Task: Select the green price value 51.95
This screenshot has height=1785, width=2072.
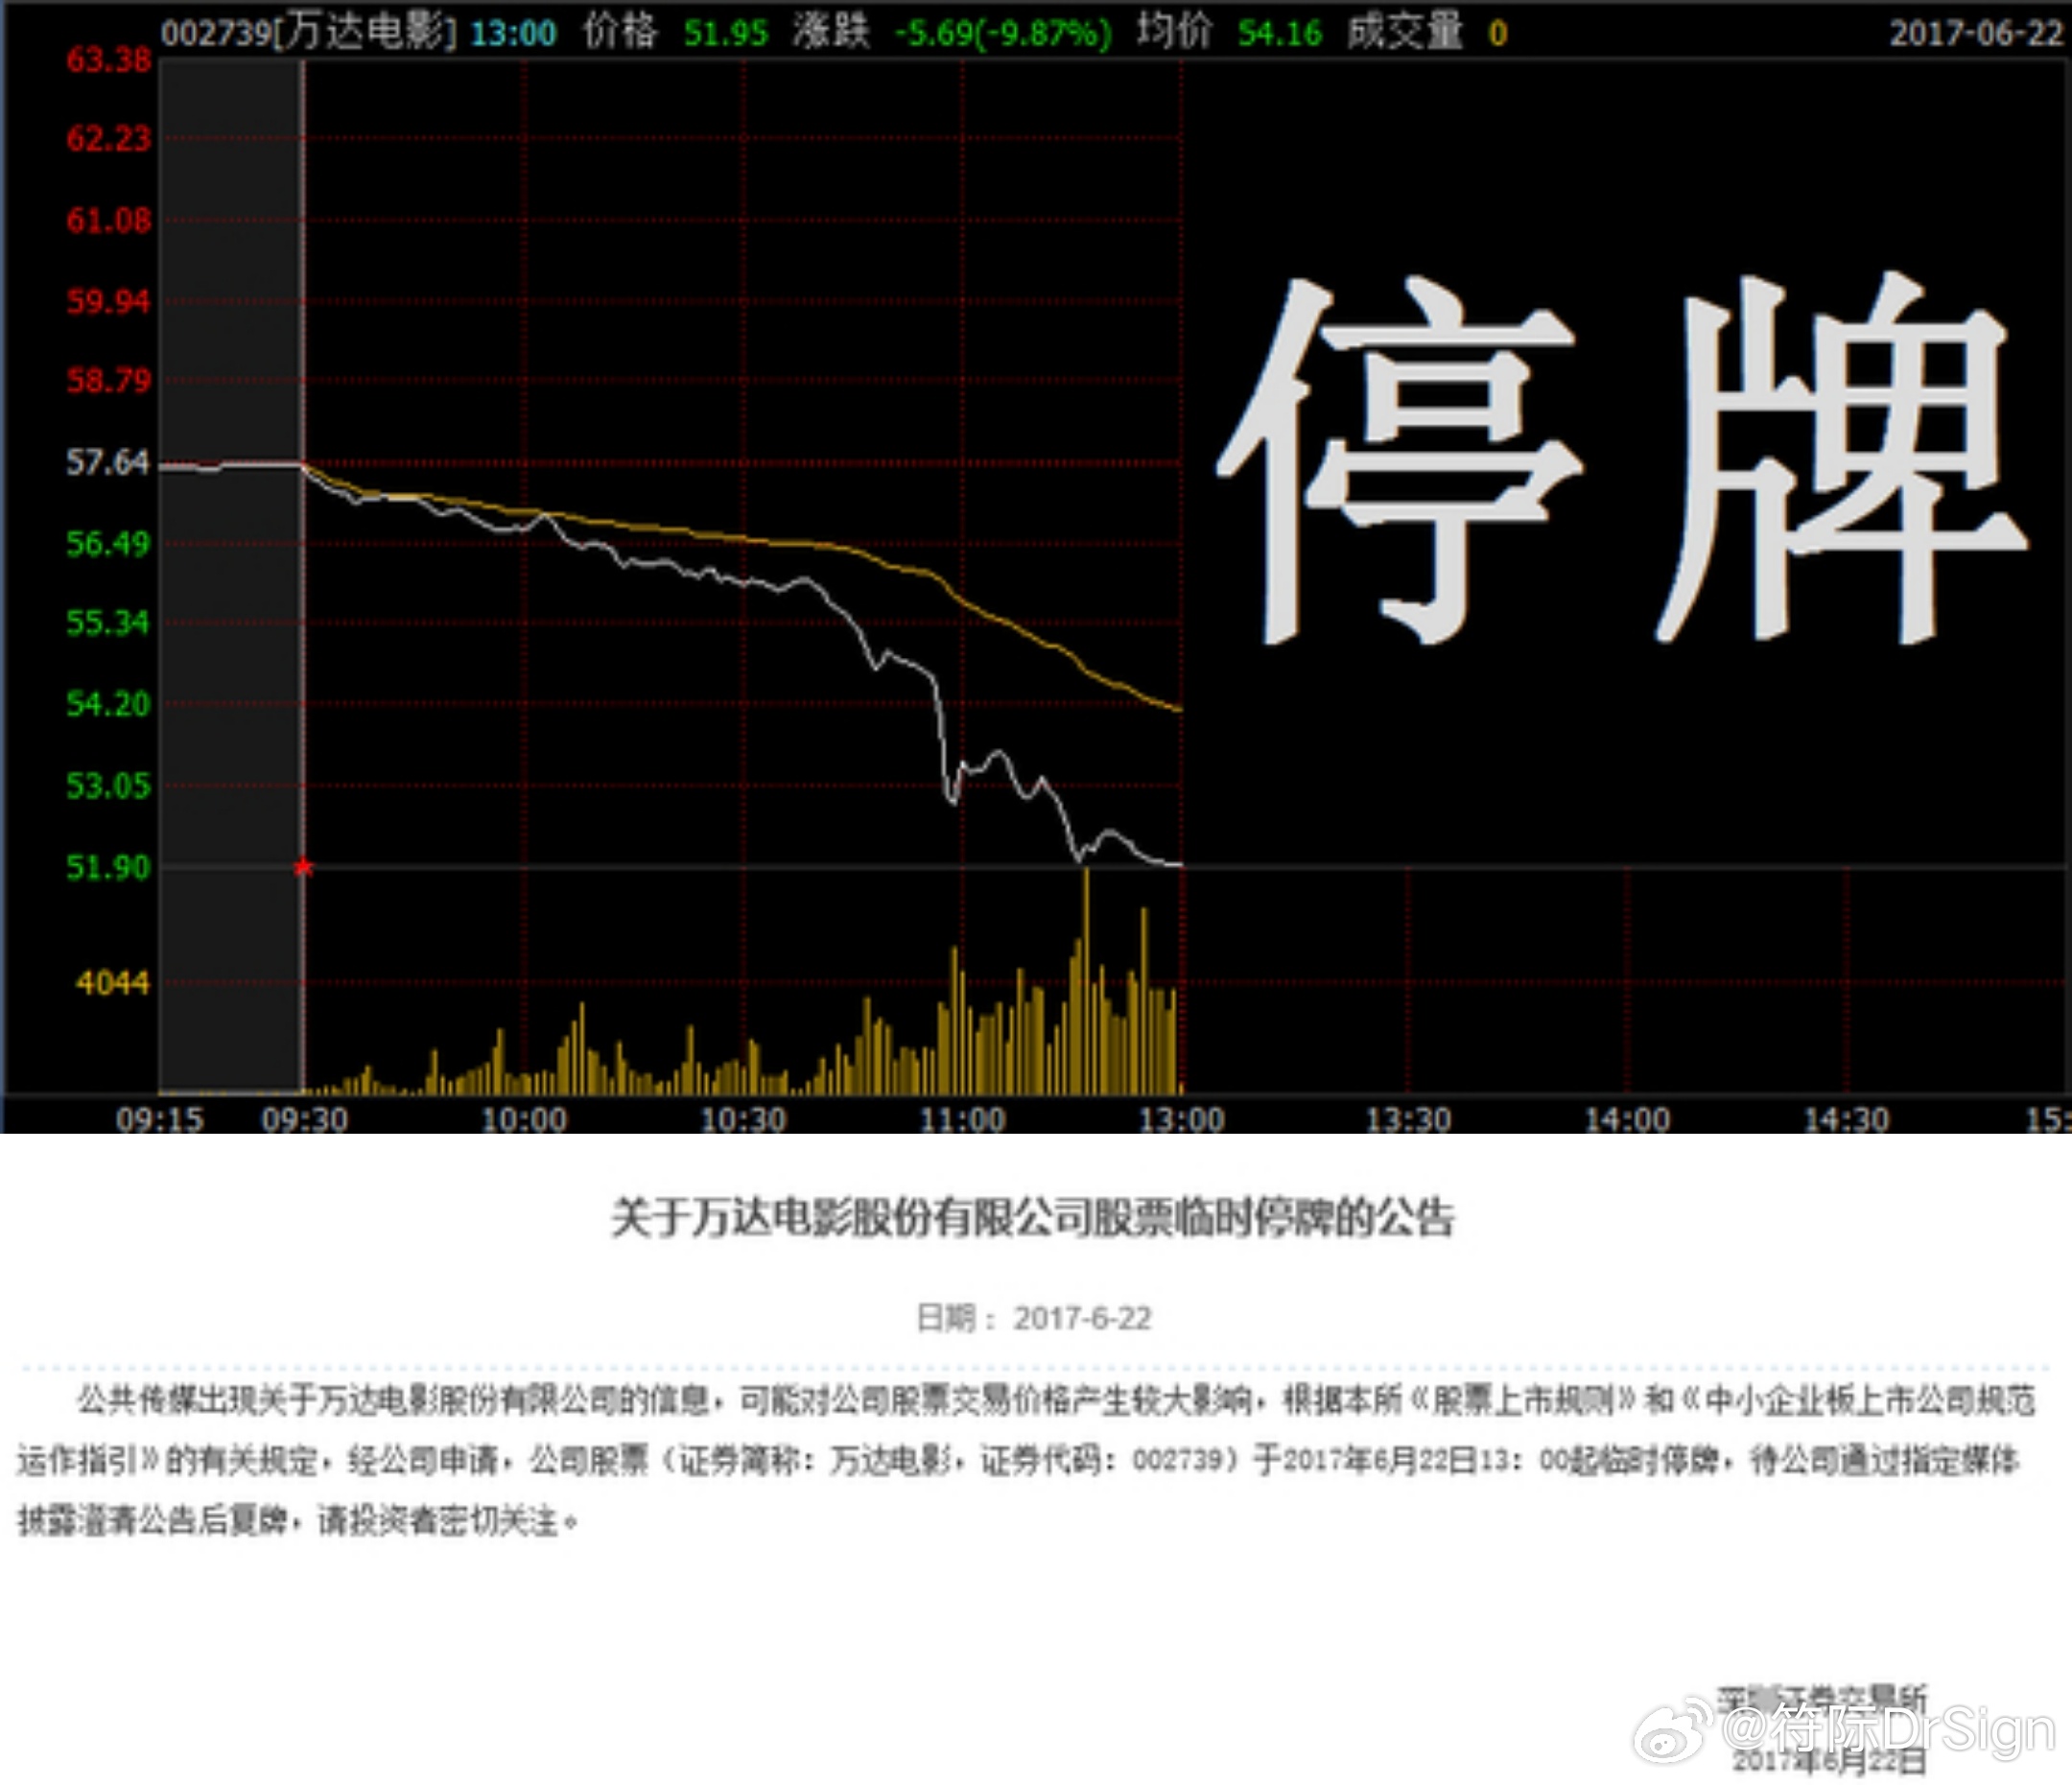Action: click(x=726, y=34)
